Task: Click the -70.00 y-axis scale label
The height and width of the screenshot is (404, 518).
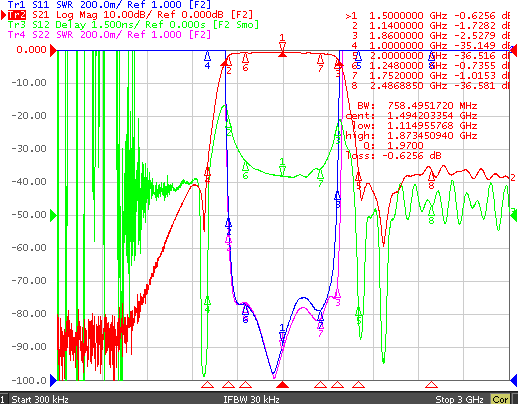Action: click(29, 281)
